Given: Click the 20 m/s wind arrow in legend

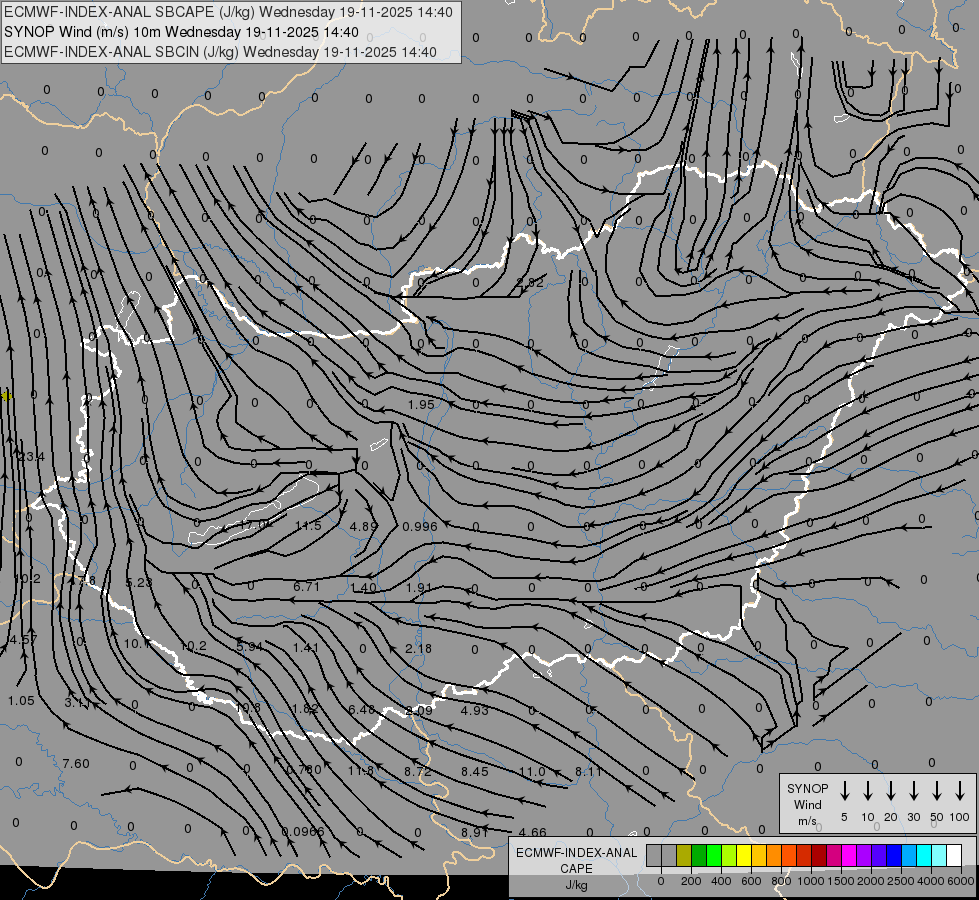Looking at the screenshot, I should pos(890,791).
